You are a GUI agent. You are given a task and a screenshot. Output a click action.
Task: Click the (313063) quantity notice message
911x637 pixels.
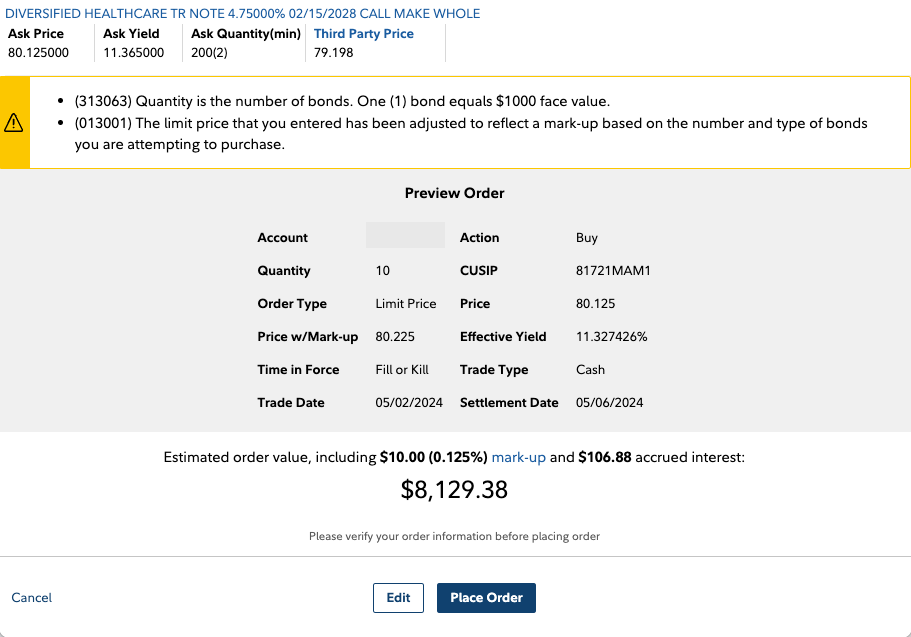click(x=342, y=101)
